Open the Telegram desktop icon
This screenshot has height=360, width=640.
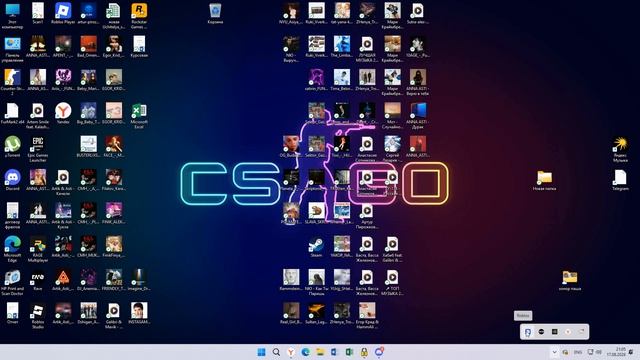tap(620, 180)
